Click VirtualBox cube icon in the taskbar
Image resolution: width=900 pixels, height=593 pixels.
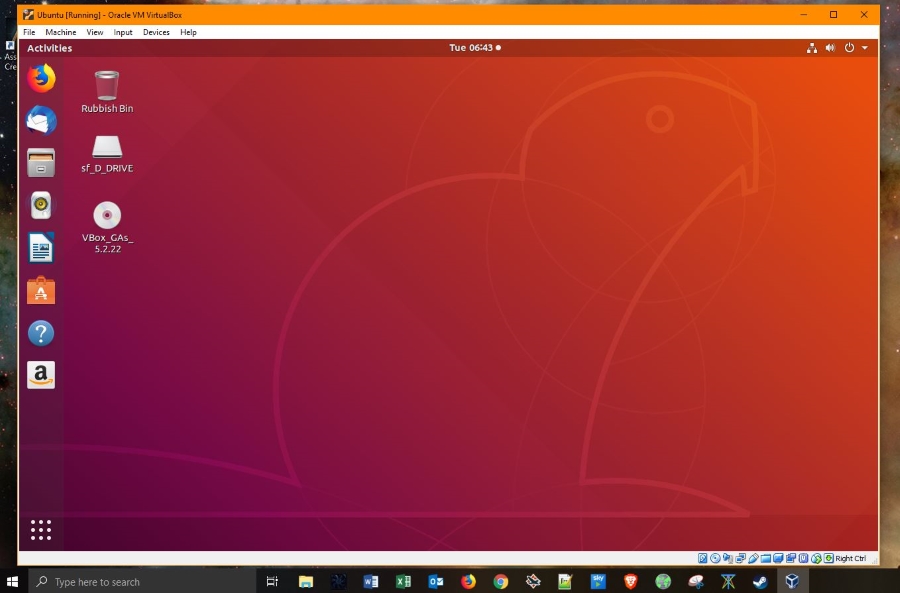coord(793,582)
